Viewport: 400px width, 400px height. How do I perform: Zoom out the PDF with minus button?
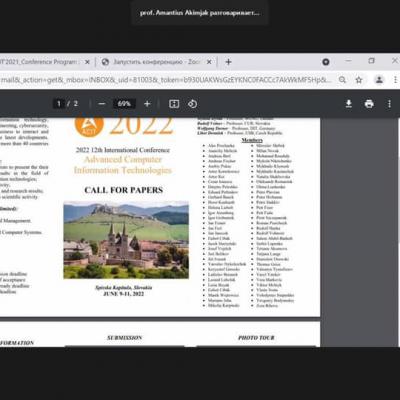coord(102,104)
